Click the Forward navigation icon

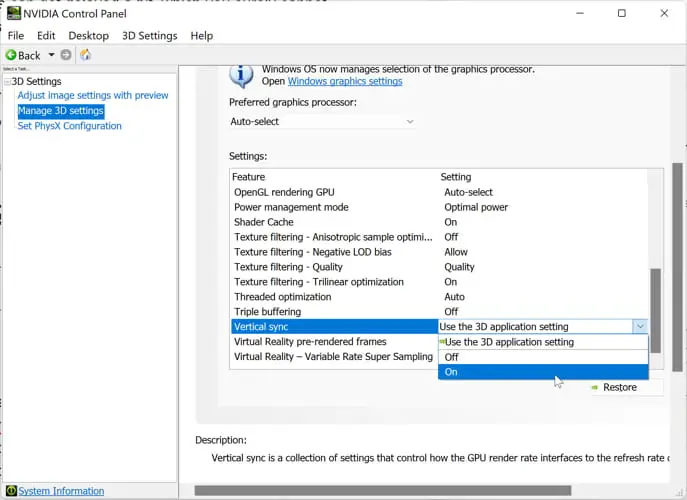coord(66,55)
